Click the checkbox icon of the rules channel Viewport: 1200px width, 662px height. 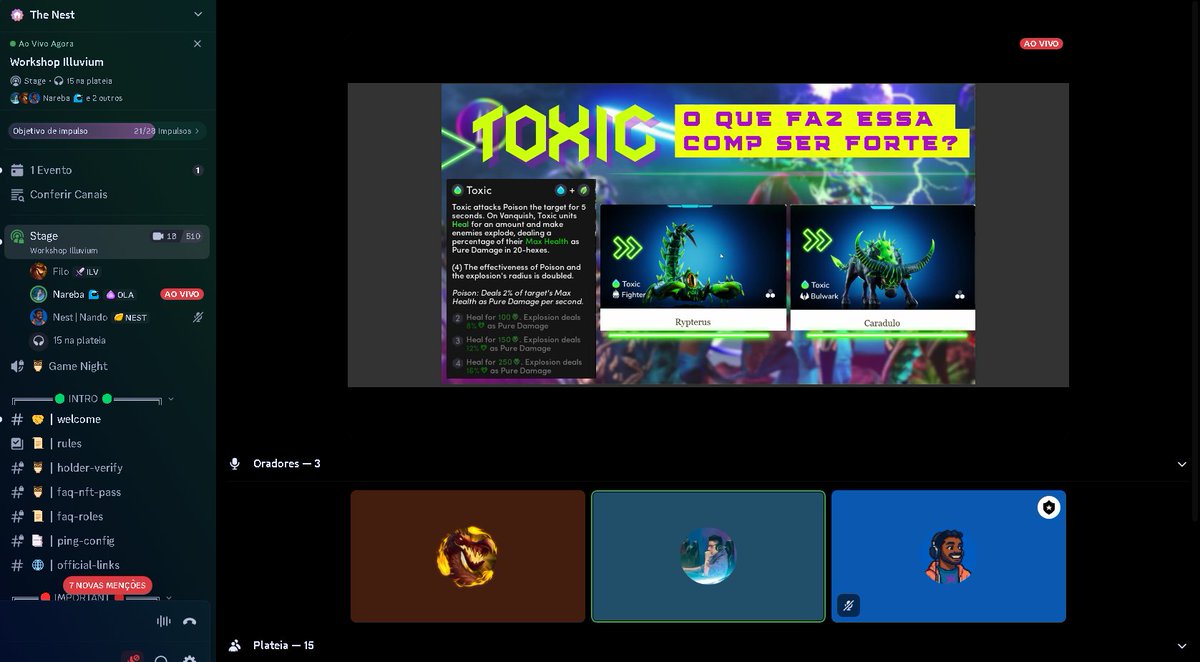pyautogui.click(x=17, y=443)
